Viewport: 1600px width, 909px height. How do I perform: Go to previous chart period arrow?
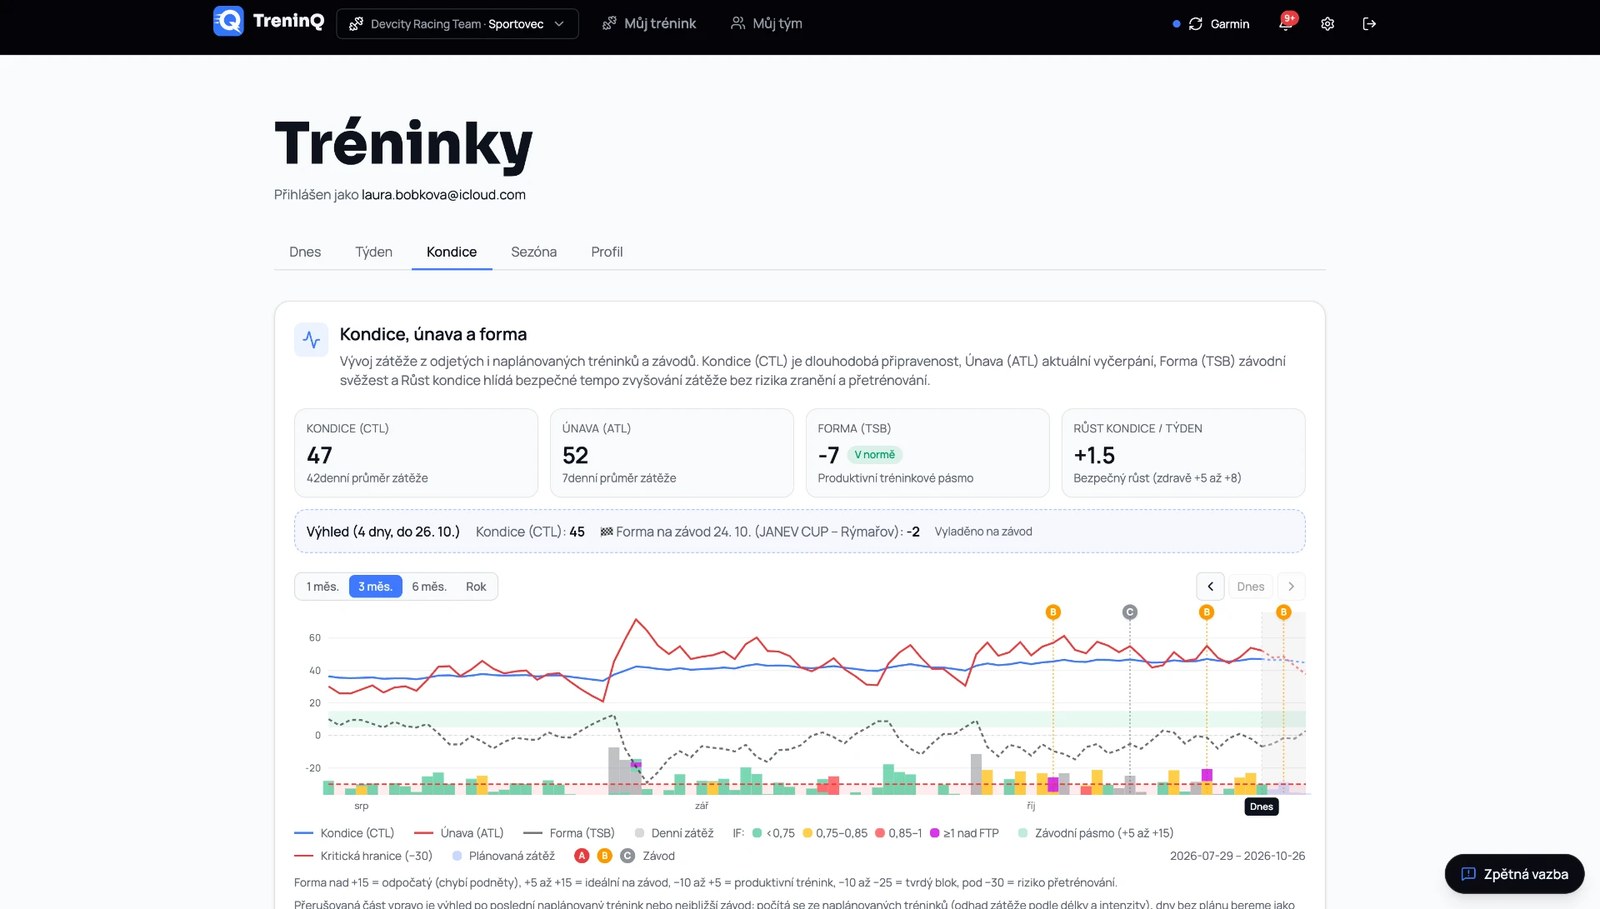pos(1210,587)
